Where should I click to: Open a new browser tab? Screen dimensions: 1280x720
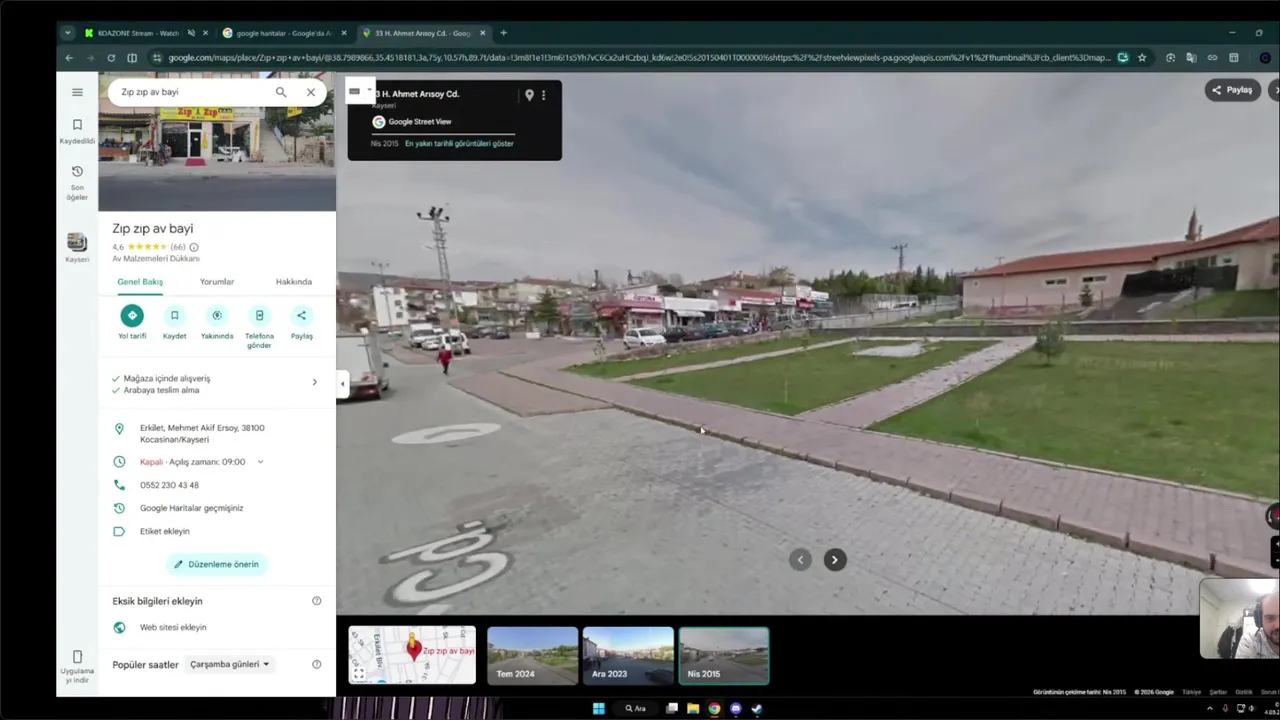503,33
